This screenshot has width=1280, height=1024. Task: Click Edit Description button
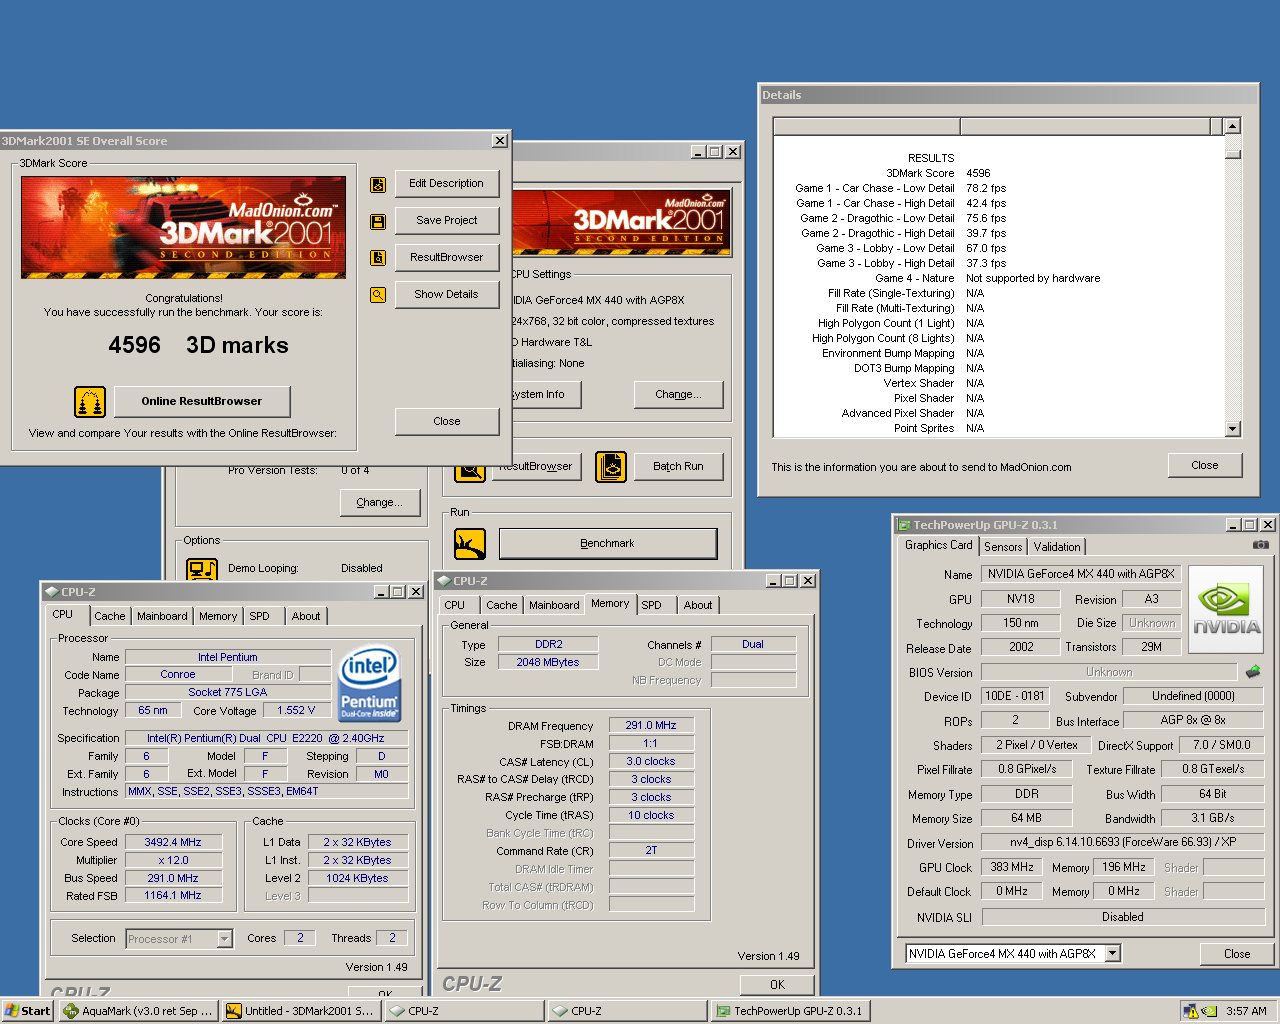(x=446, y=184)
